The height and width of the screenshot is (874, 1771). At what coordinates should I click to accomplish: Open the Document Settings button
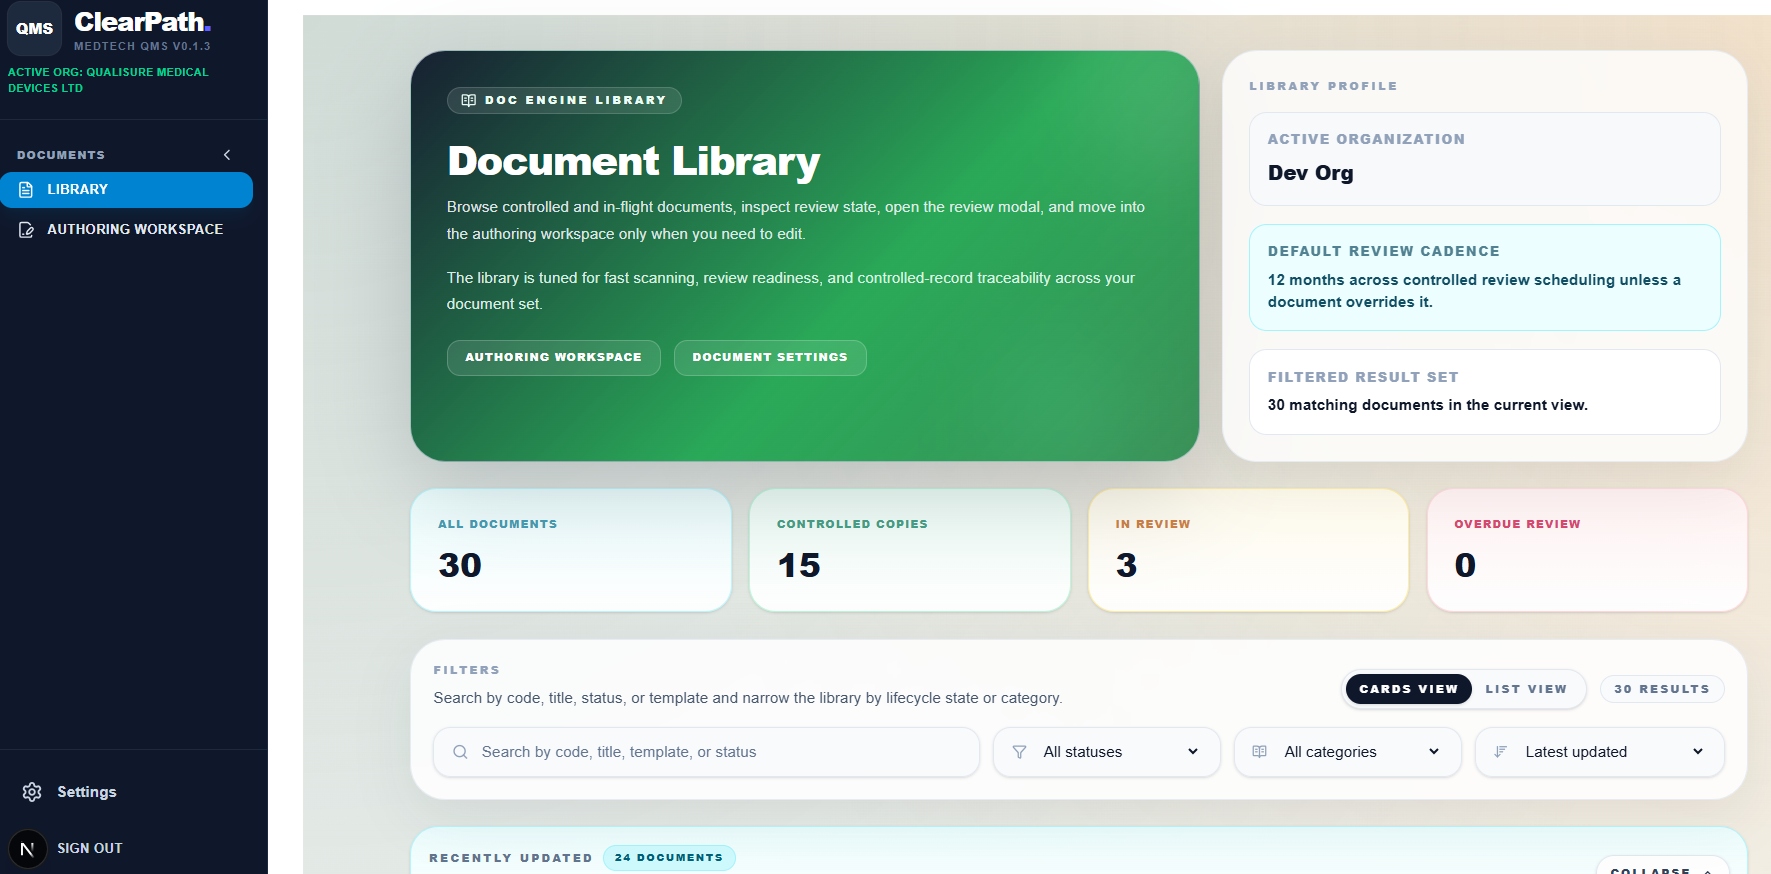tap(770, 357)
